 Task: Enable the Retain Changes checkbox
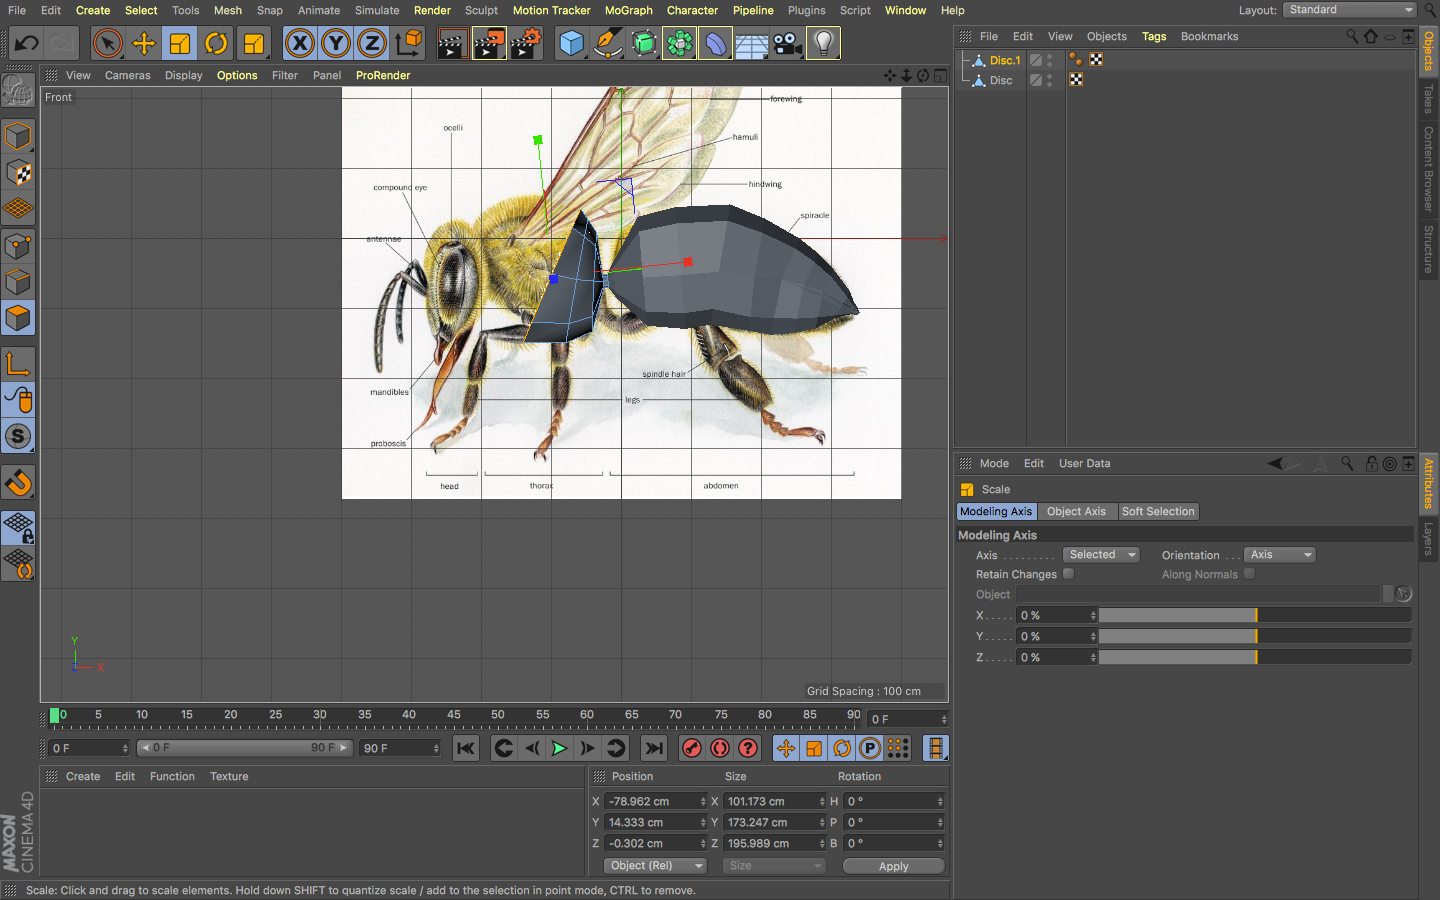click(x=1068, y=574)
